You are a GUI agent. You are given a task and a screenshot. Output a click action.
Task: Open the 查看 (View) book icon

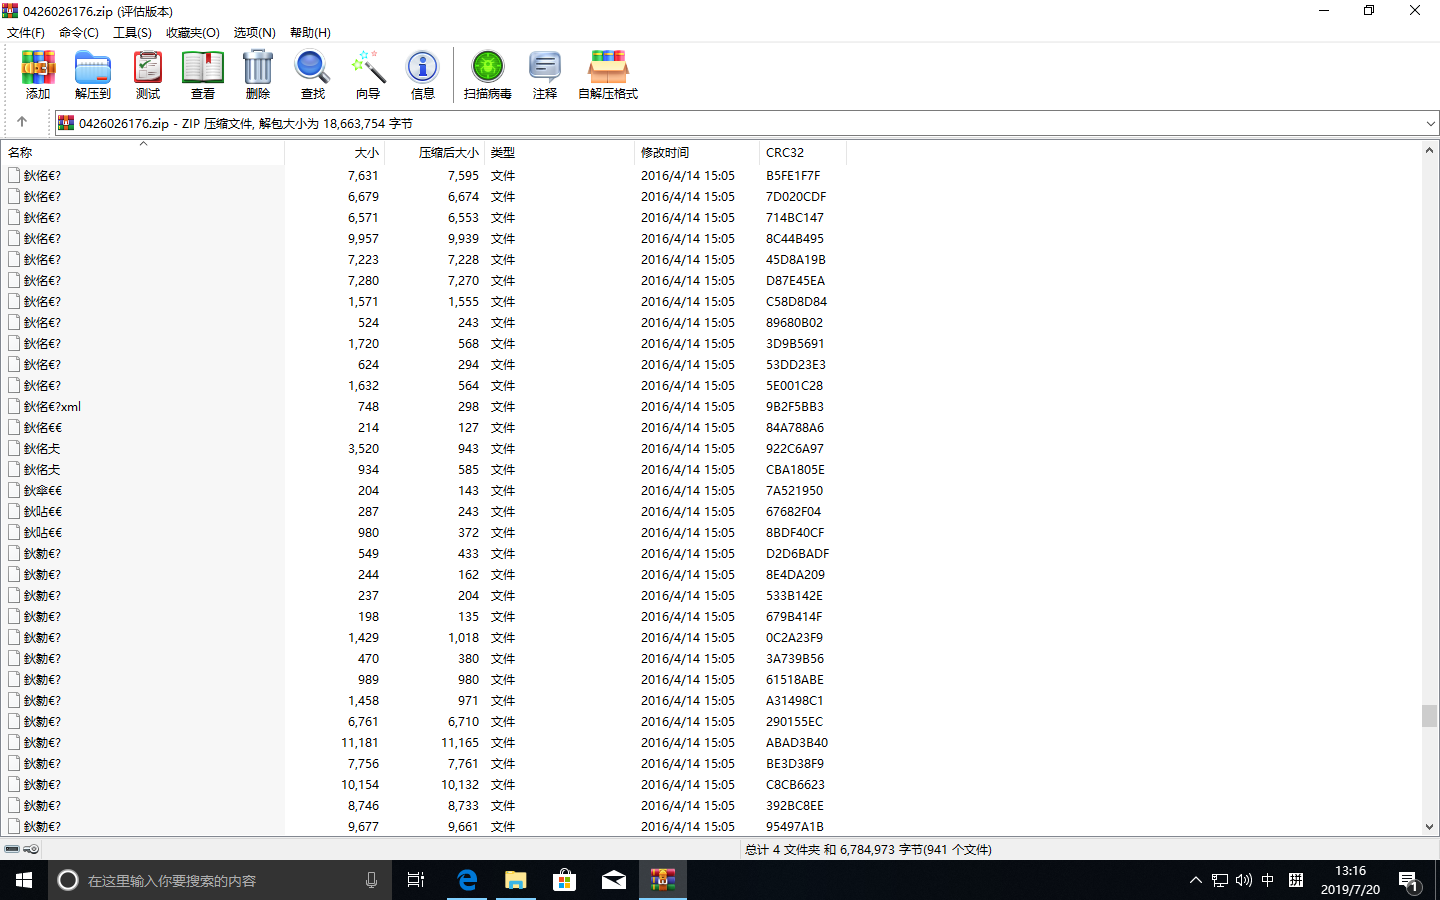(x=203, y=75)
